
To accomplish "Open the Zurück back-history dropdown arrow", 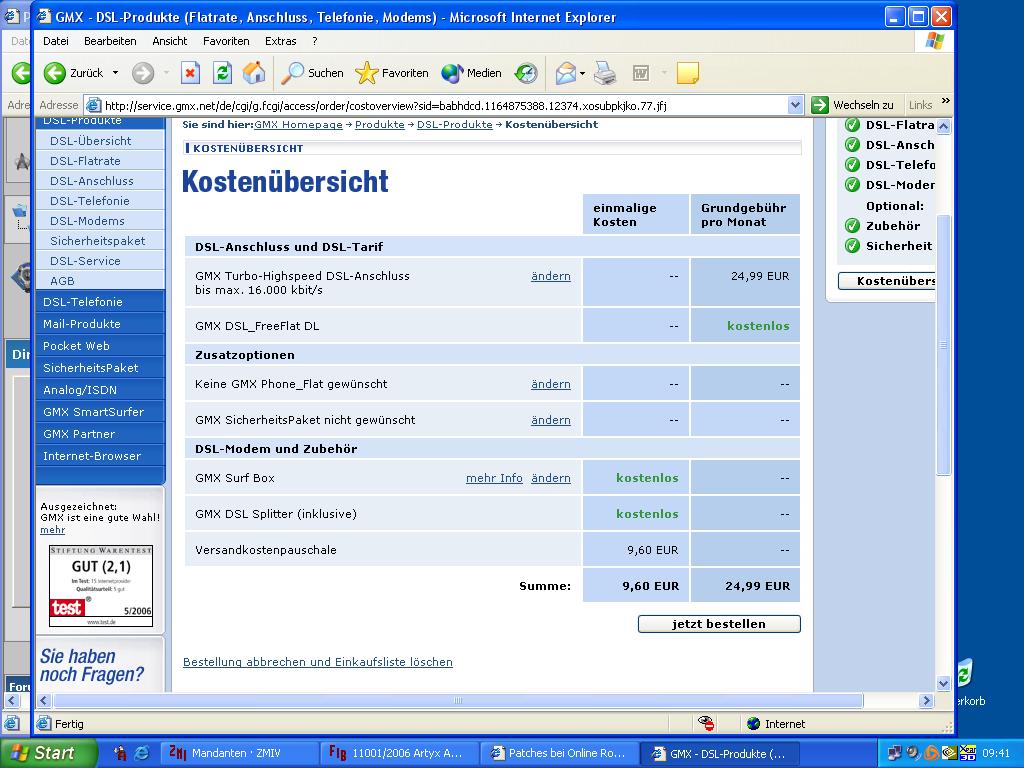I will pos(115,73).
